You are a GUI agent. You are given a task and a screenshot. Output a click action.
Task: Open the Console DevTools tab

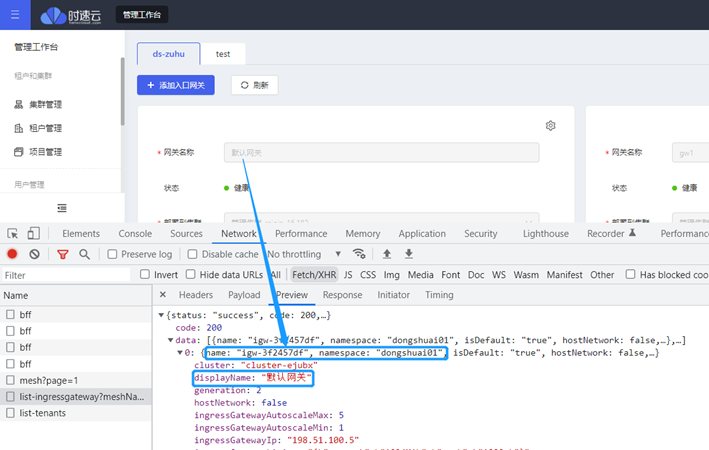(135, 233)
